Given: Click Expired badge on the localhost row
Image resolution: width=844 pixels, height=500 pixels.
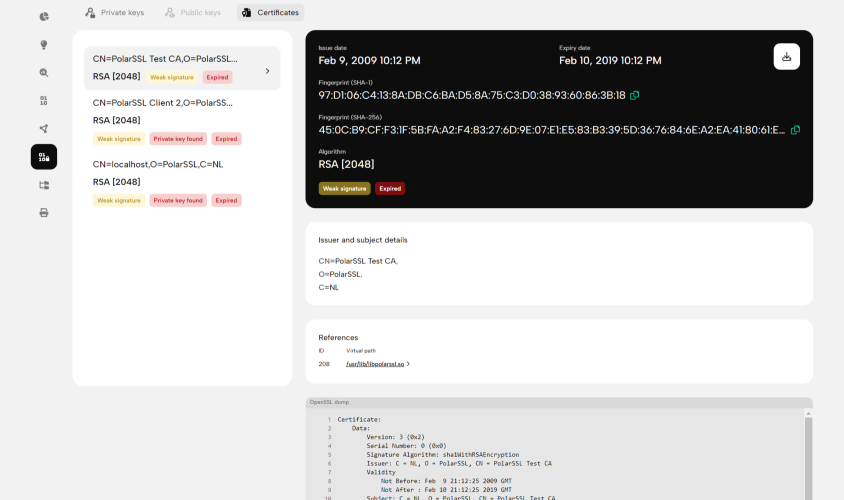Looking at the screenshot, I should click(x=227, y=200).
